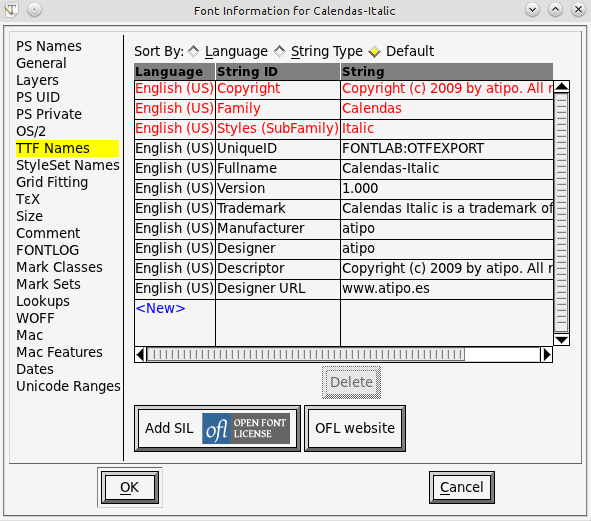The width and height of the screenshot is (591, 521).
Task: Click the scroll right arrow under table
Action: 546,354
